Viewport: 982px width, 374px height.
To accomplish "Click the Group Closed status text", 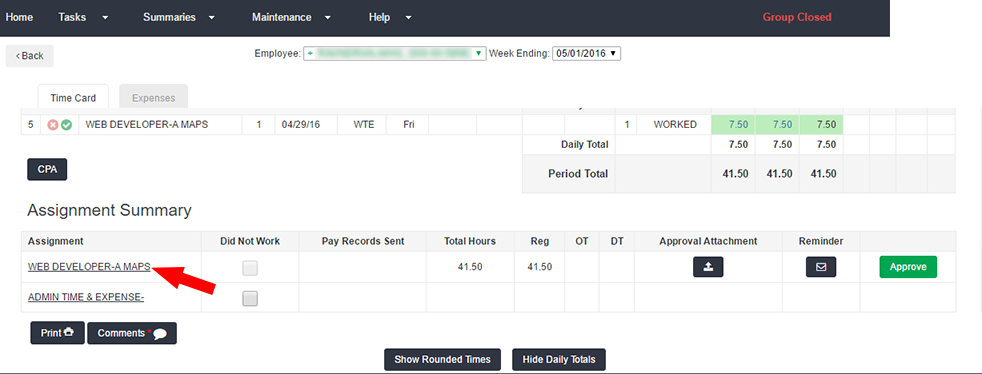I will click(797, 18).
